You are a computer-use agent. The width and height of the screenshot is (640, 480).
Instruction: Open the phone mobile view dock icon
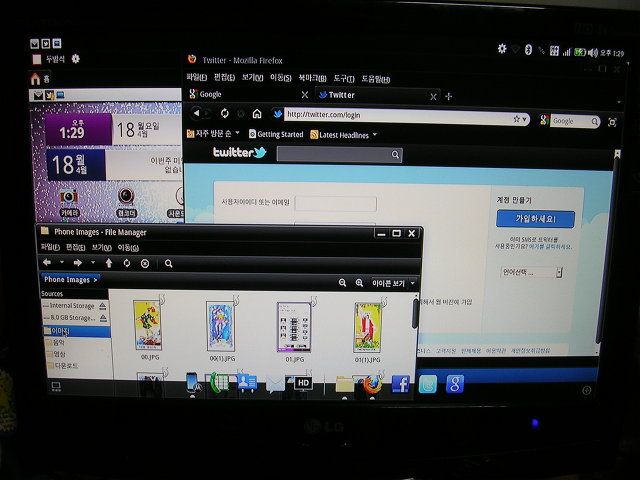pyautogui.click(x=192, y=383)
